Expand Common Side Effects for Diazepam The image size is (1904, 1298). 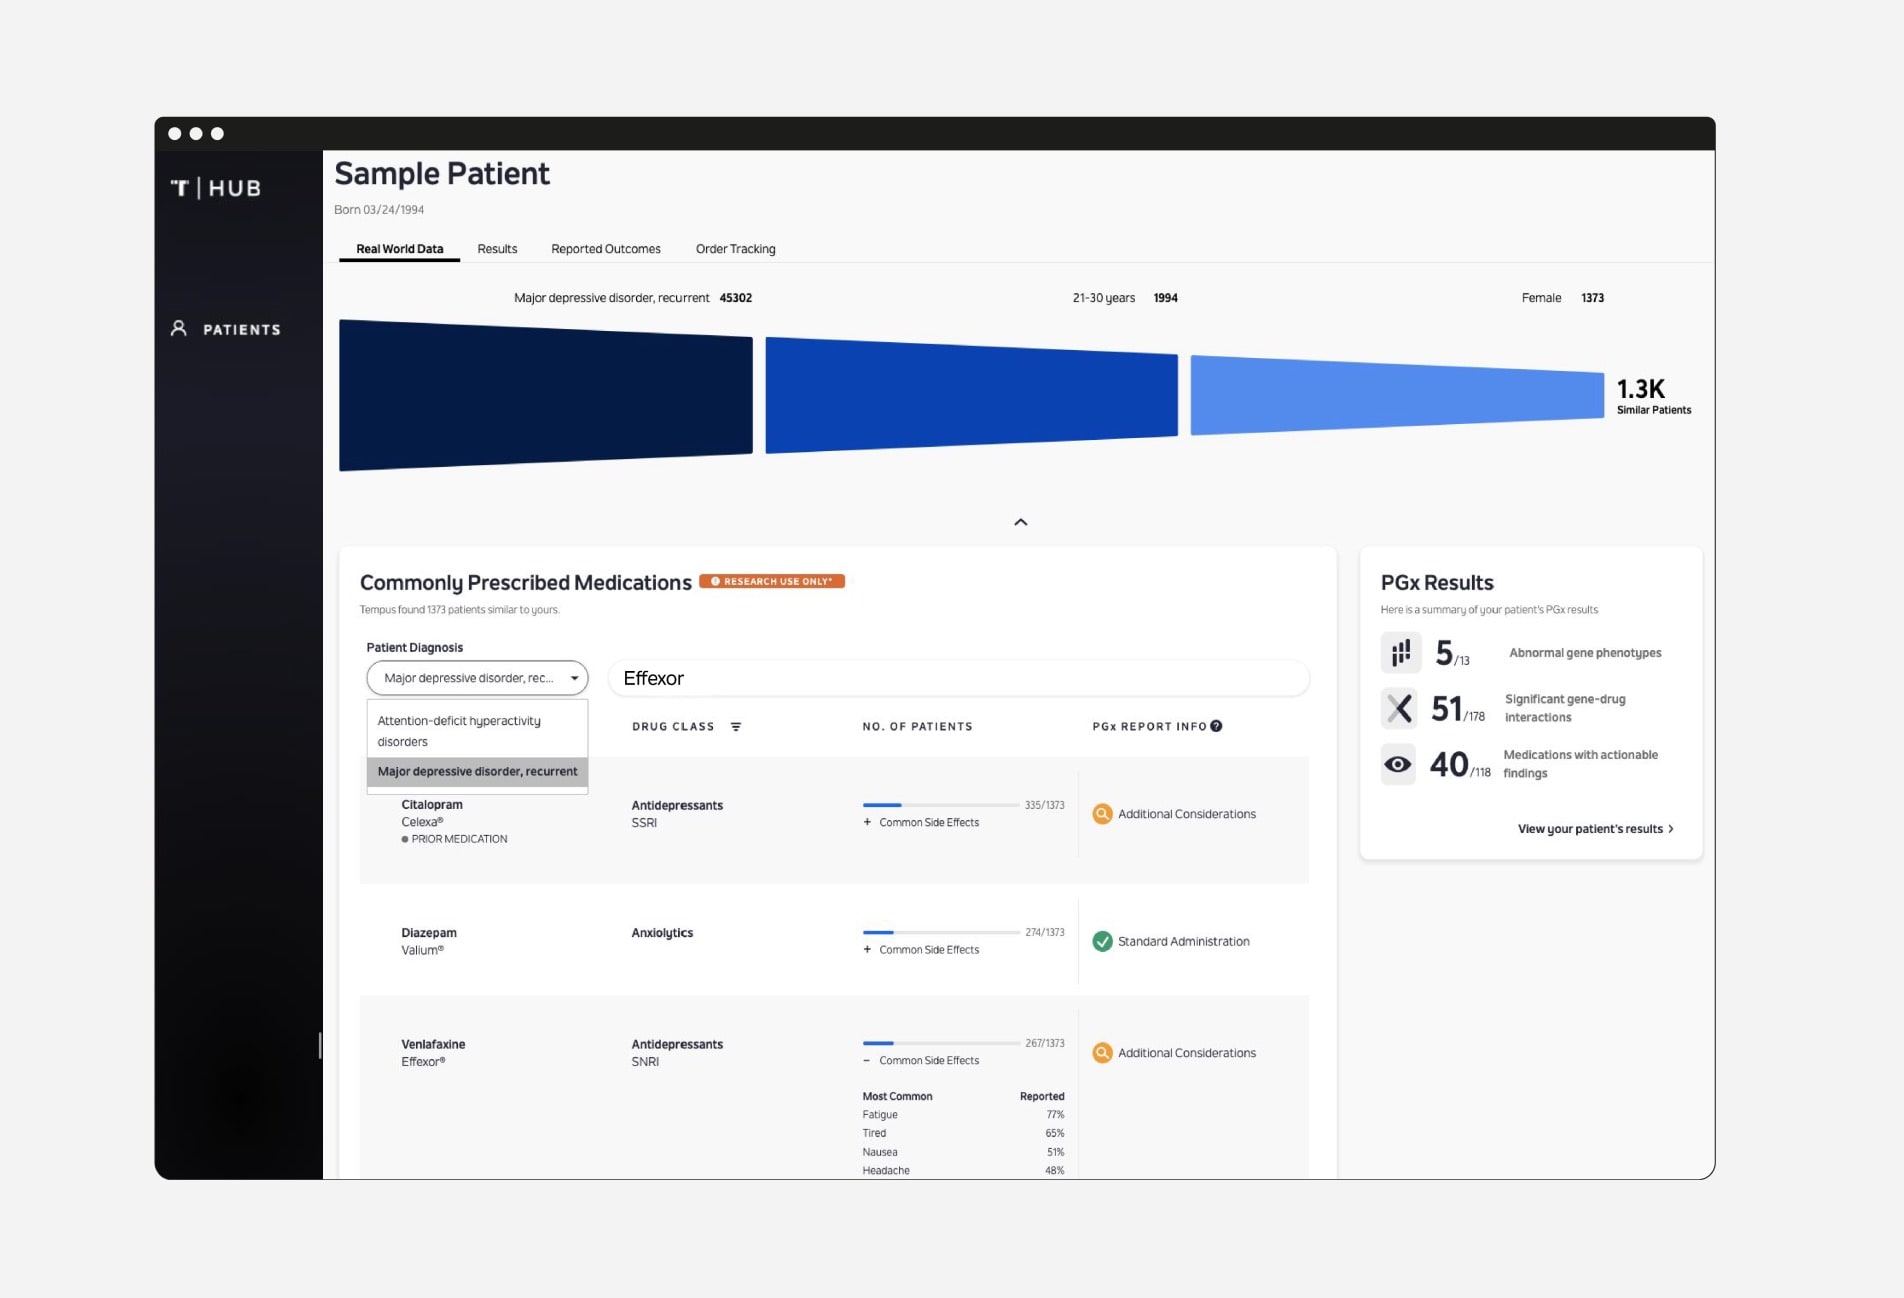point(921,950)
